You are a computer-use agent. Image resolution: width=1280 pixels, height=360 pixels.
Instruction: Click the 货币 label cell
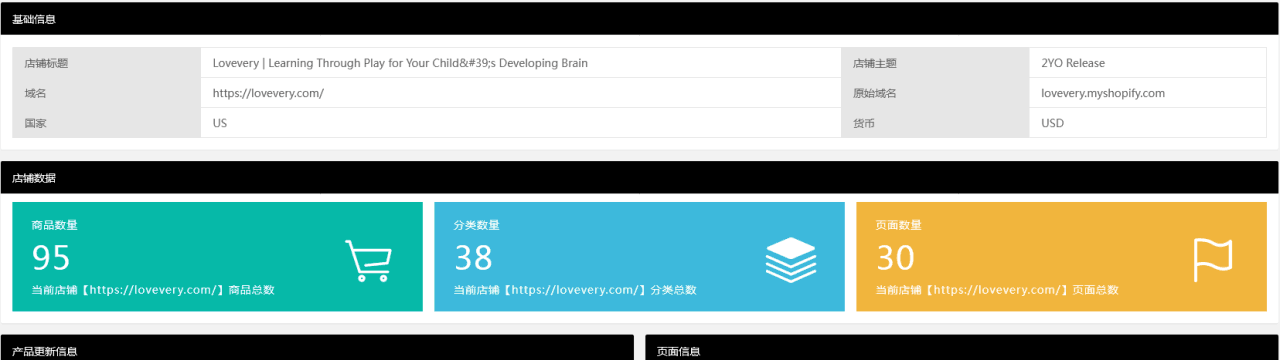935,123
